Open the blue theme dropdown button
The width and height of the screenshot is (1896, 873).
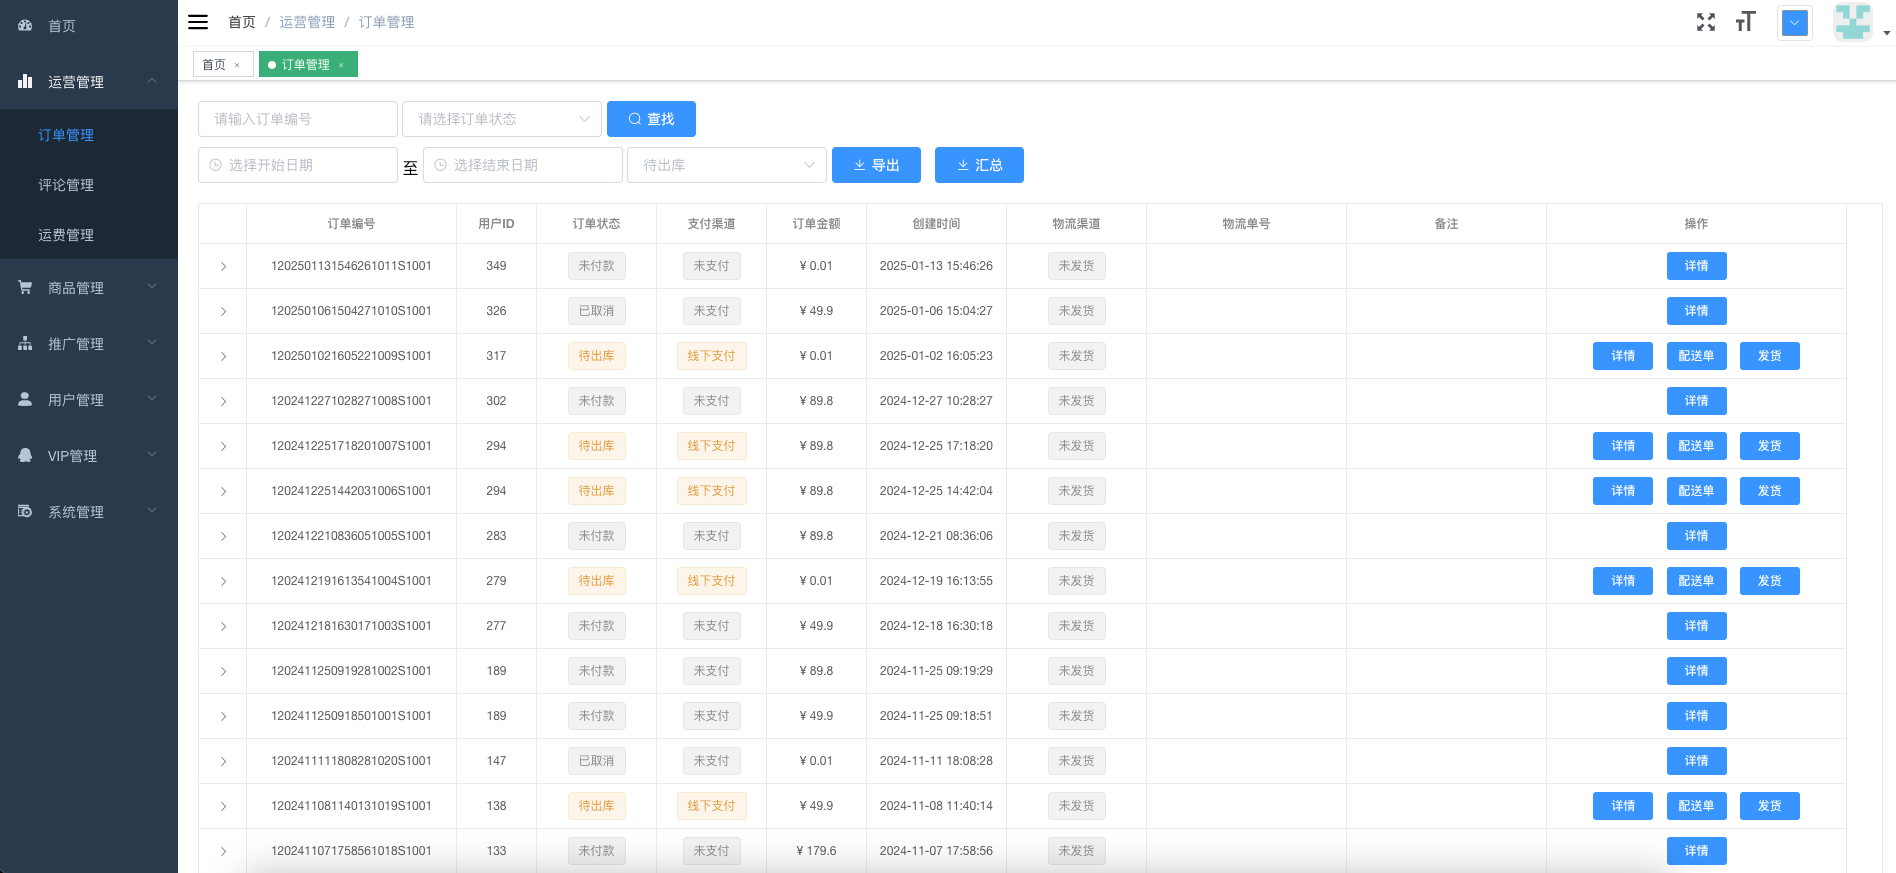coord(1795,23)
